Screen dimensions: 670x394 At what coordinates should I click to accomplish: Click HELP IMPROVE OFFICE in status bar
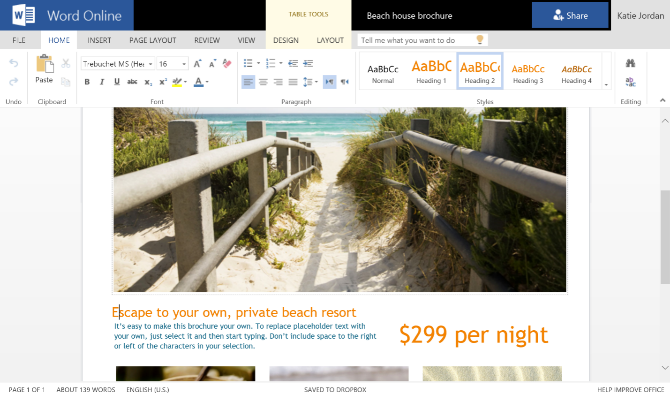click(x=630, y=389)
